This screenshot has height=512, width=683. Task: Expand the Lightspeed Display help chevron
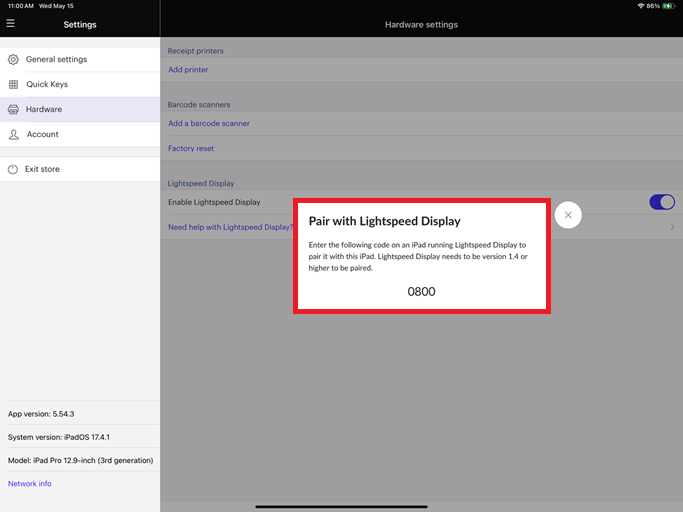[673, 227]
